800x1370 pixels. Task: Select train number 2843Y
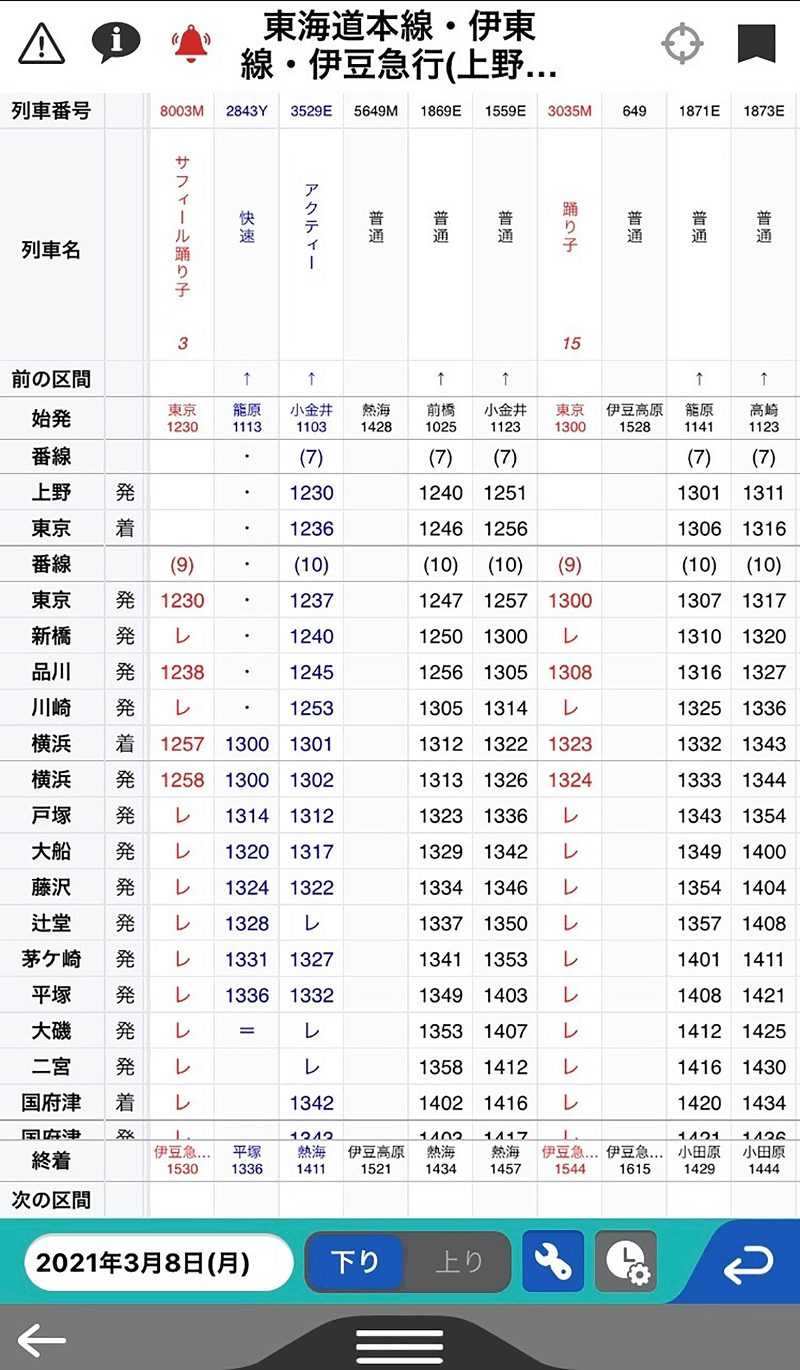click(247, 111)
